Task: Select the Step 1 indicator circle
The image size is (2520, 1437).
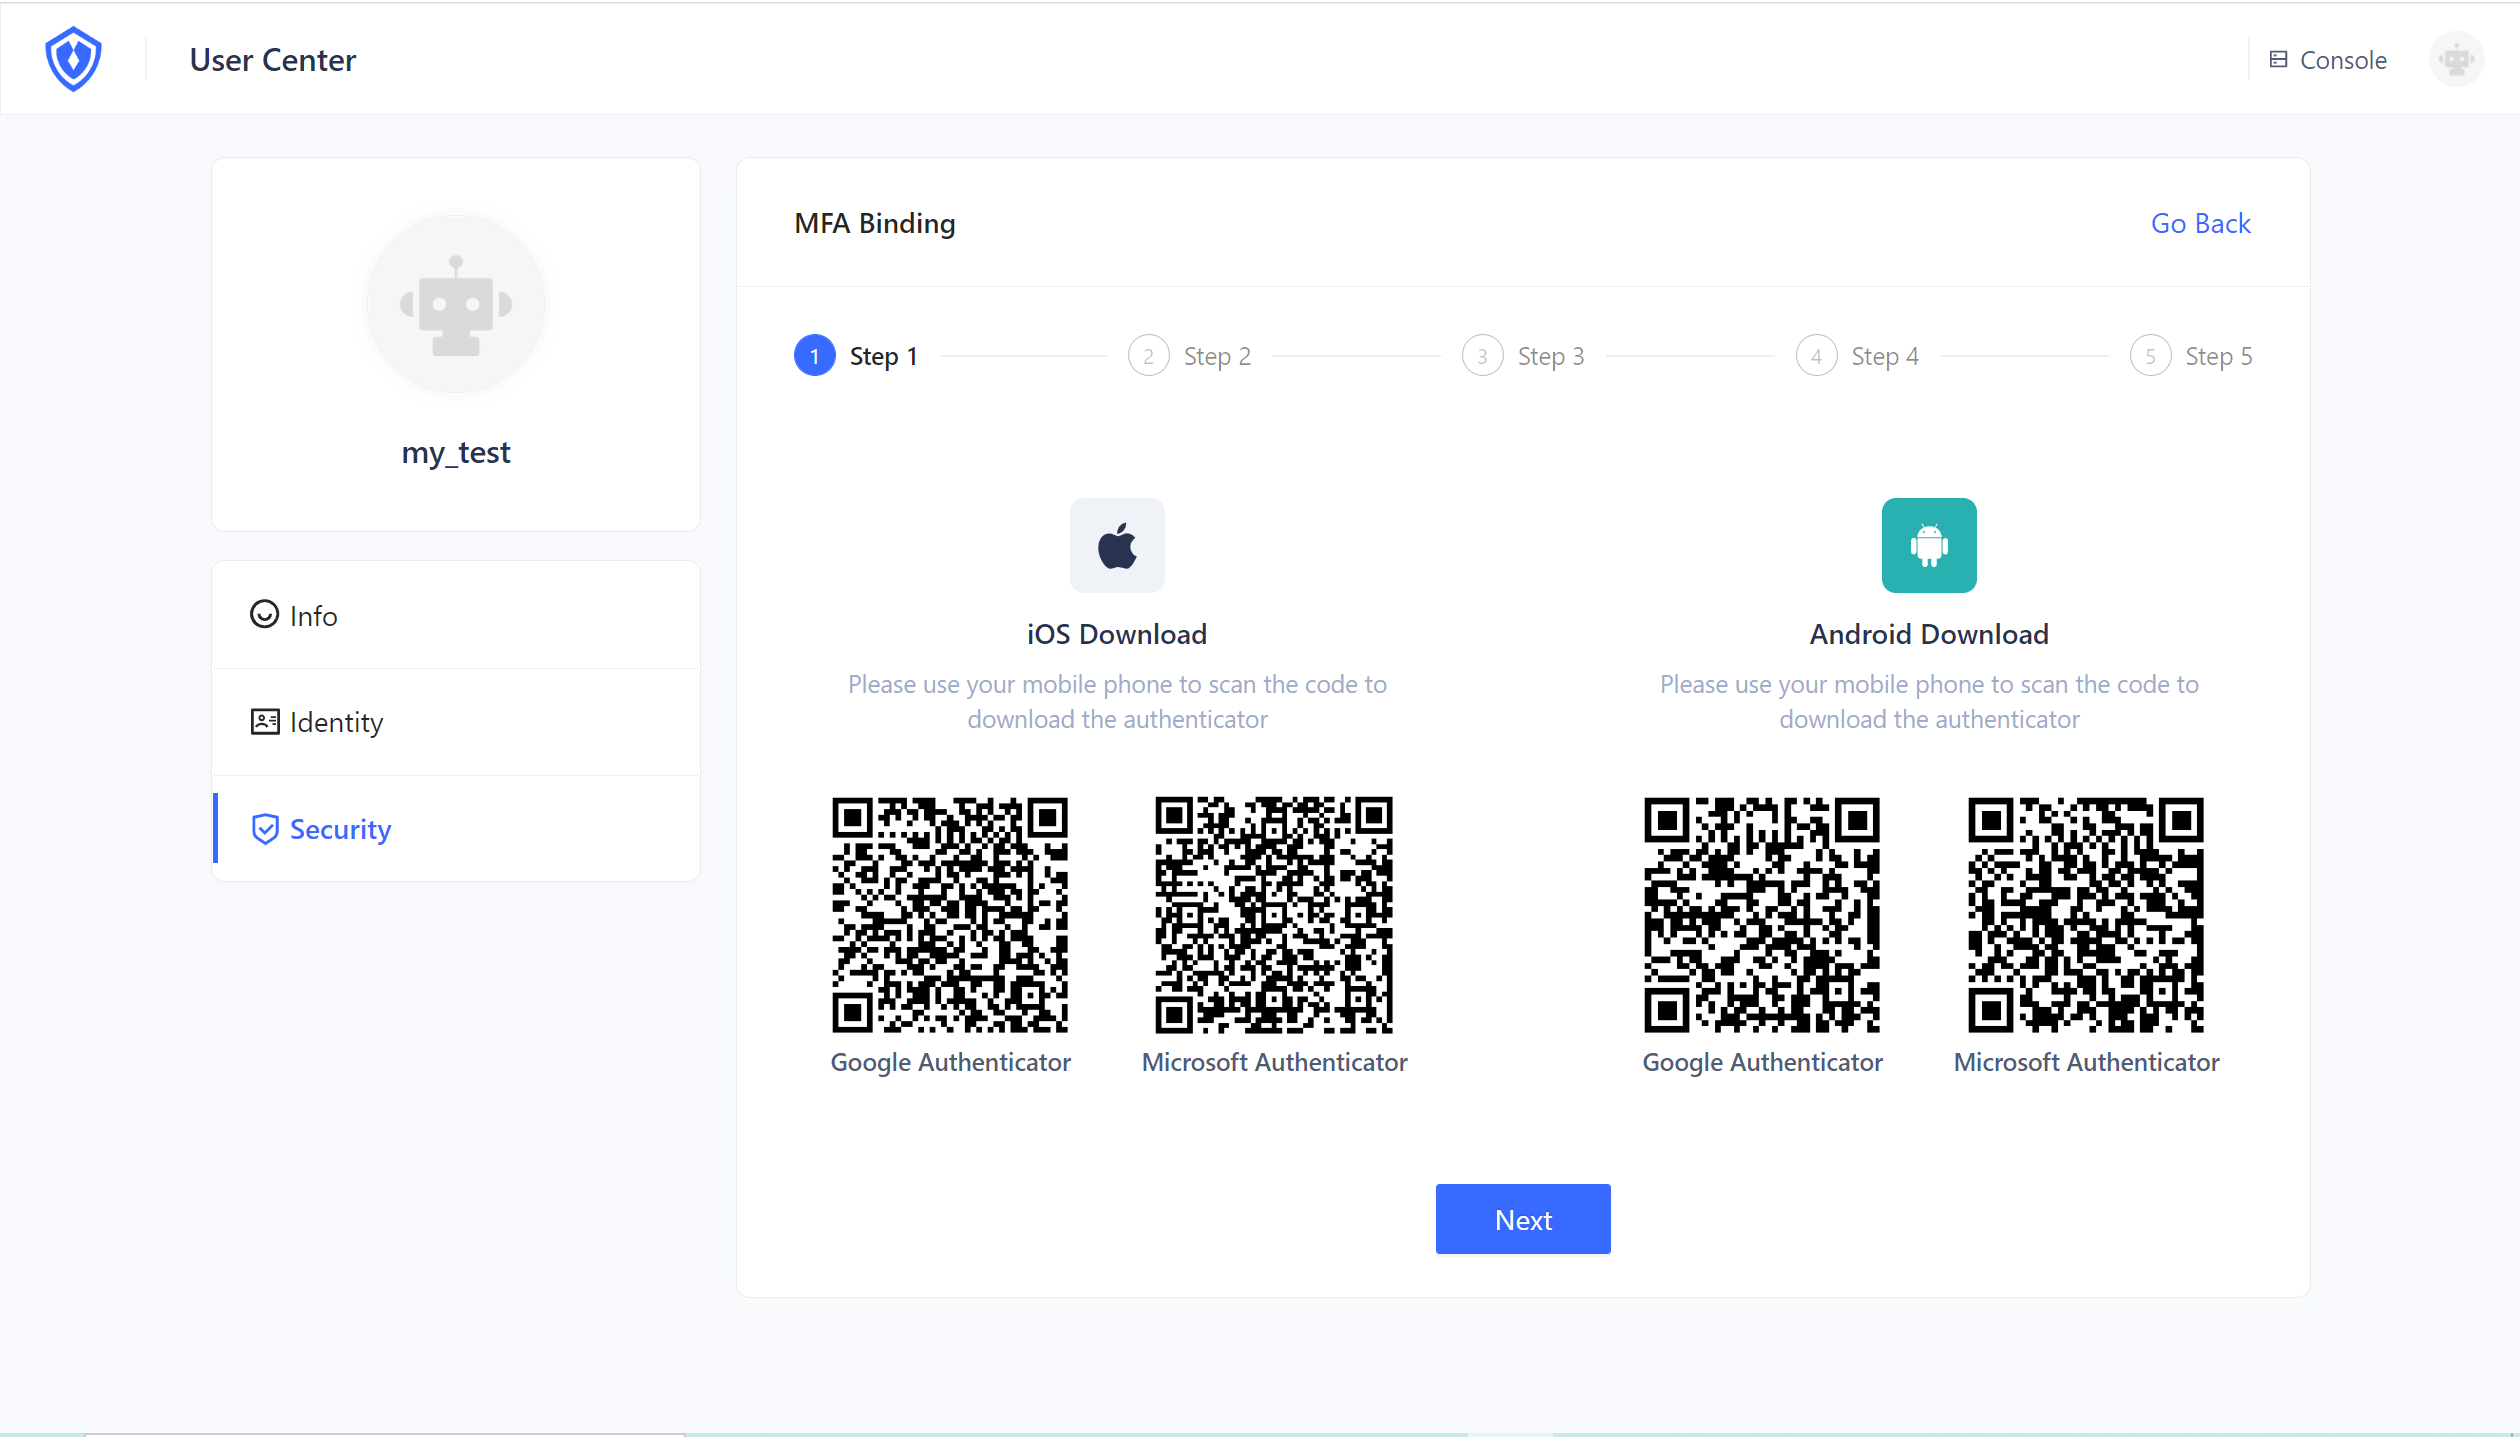Action: 815,356
